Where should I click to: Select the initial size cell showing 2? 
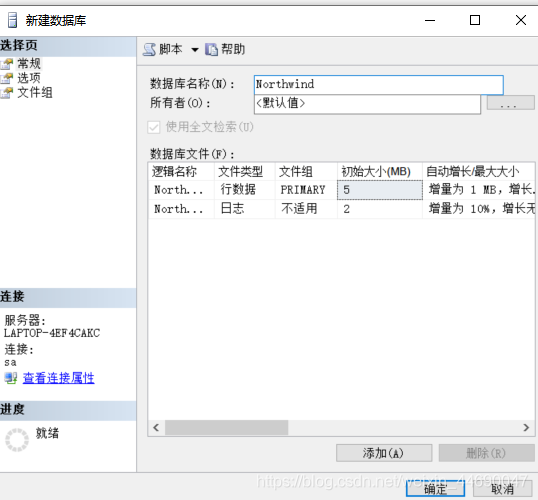(380, 209)
